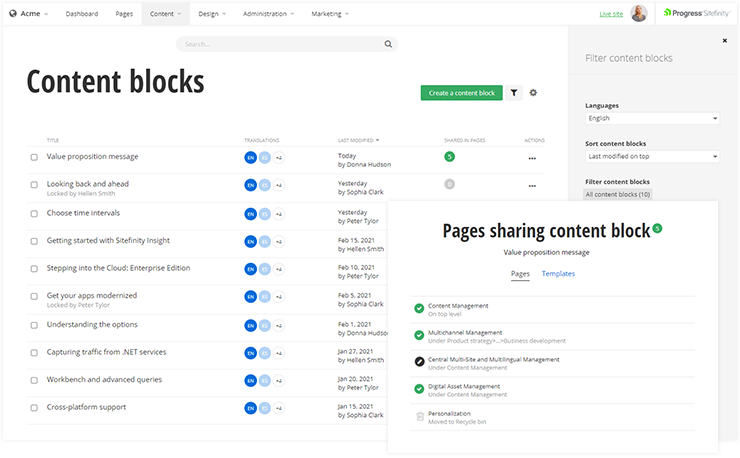Expand the Sort content blocks dropdown
The height and width of the screenshot is (458, 740).
(651, 156)
